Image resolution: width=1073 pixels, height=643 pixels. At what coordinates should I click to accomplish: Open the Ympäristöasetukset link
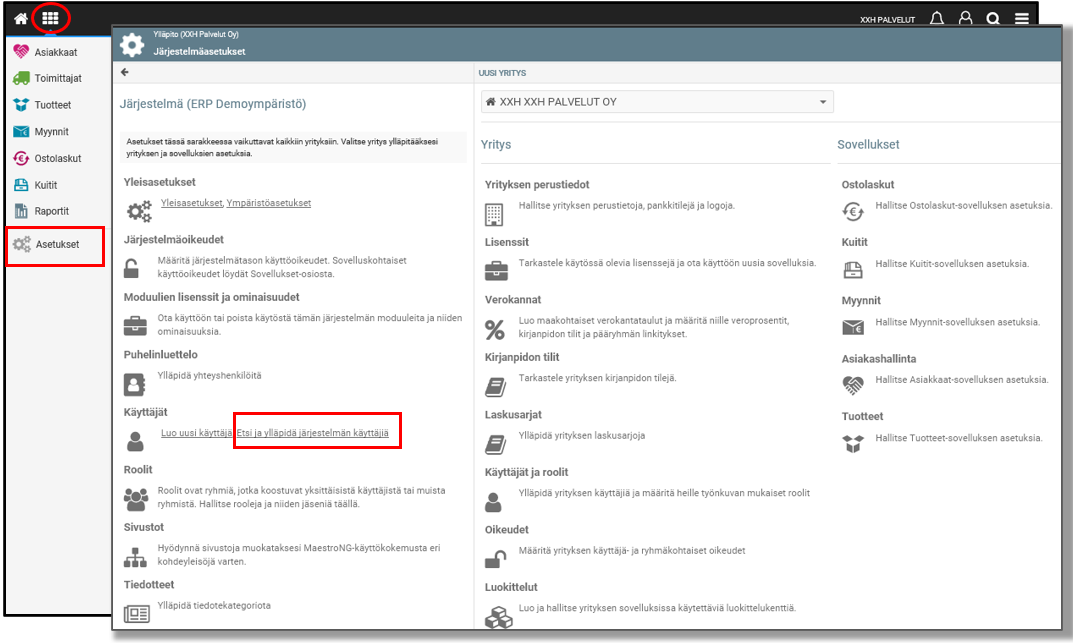point(268,203)
